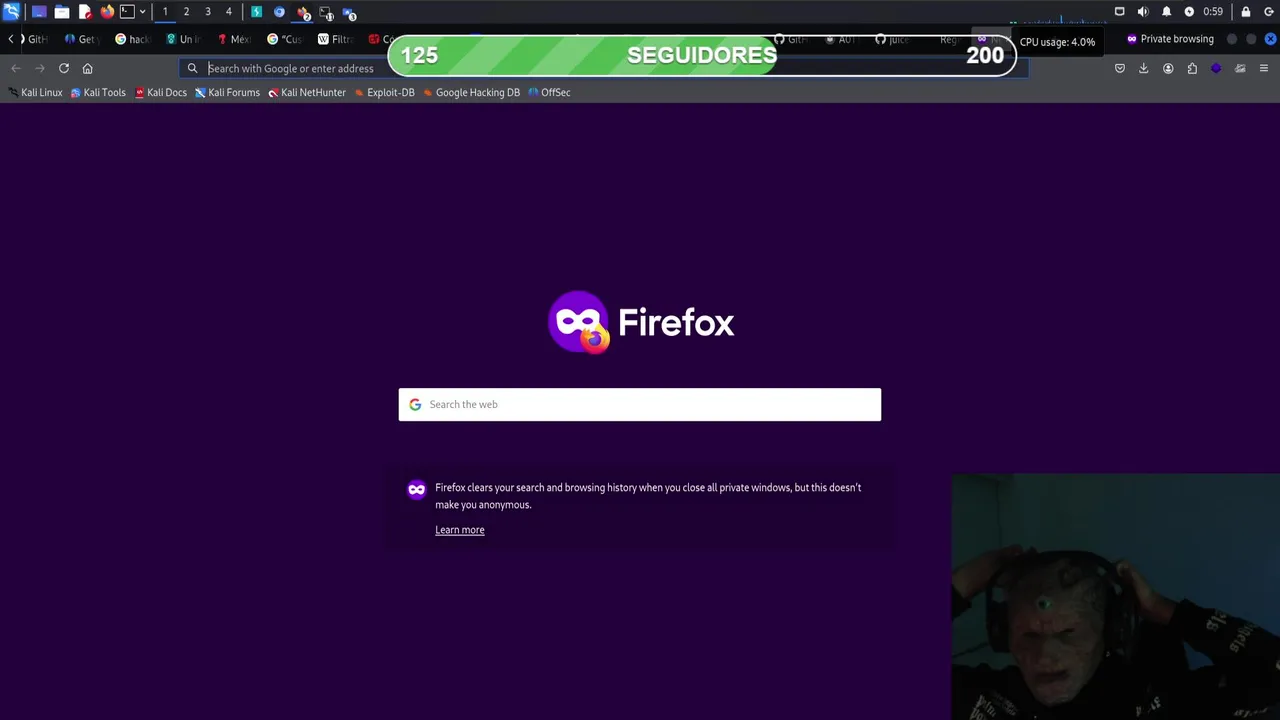Switch to the 'juice' GitHub tab
The height and width of the screenshot is (720, 1280).
coord(893,39)
